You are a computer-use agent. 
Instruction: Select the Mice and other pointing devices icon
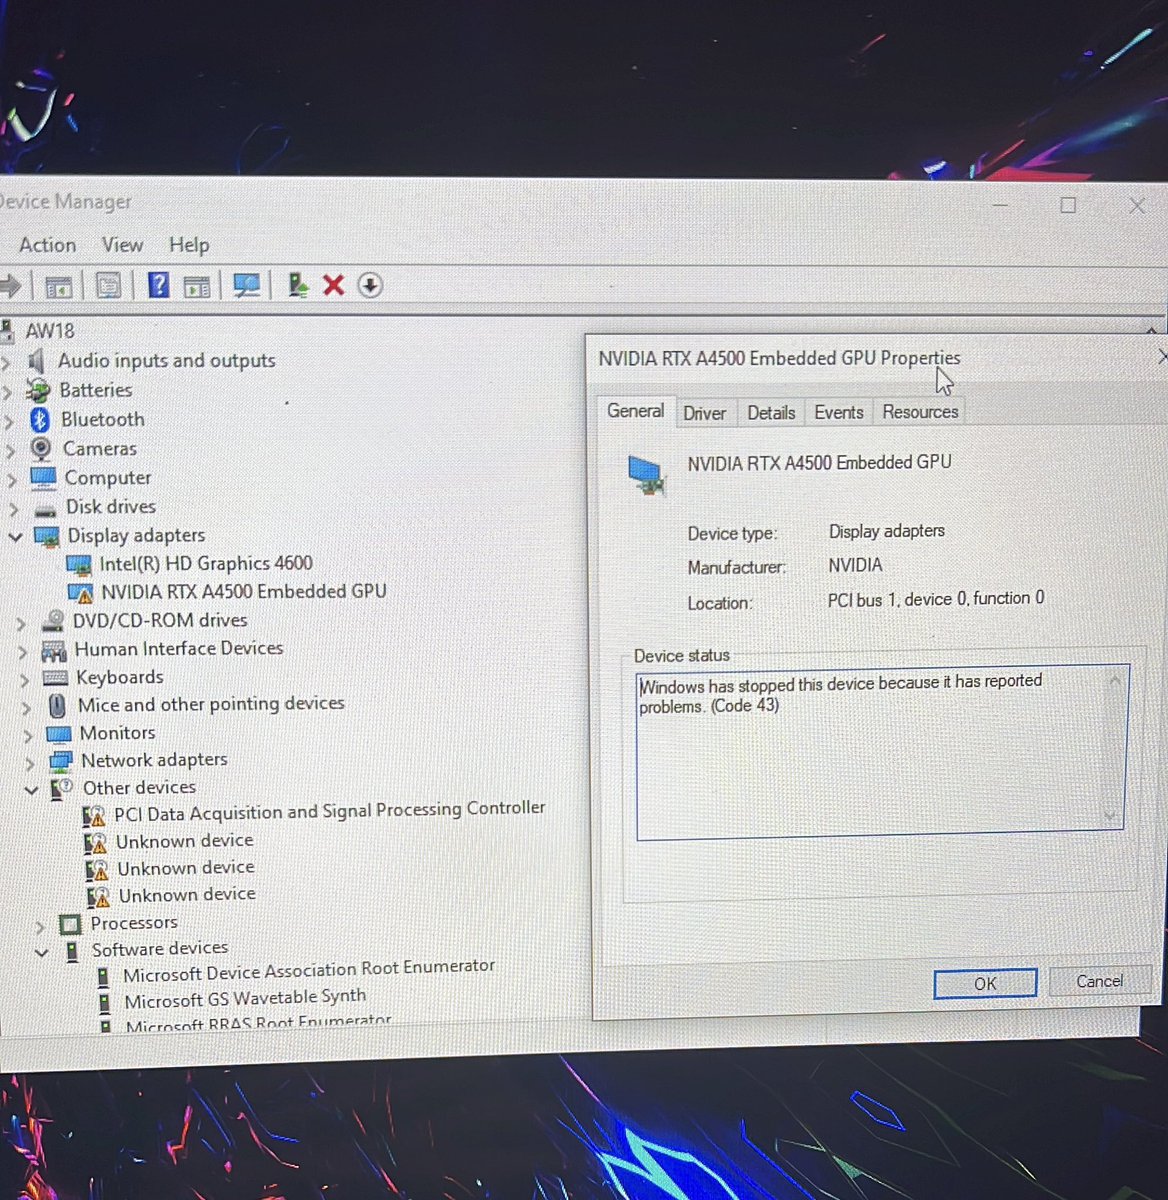coord(58,705)
